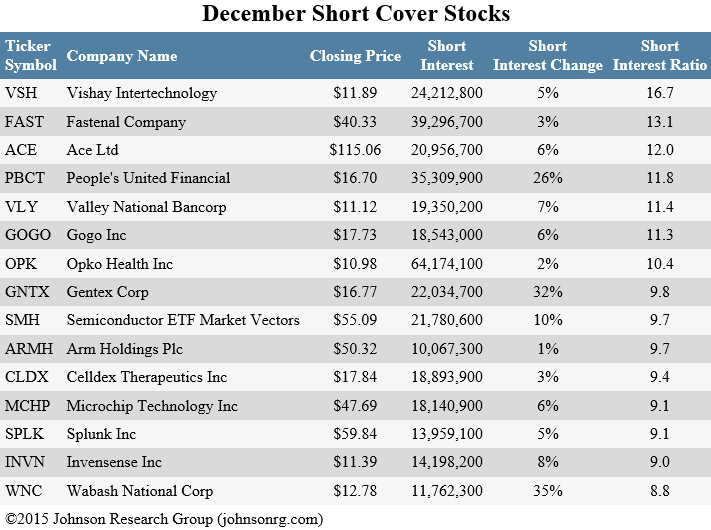
Task: Click the GOGO ticker cell
Action: coord(28,235)
